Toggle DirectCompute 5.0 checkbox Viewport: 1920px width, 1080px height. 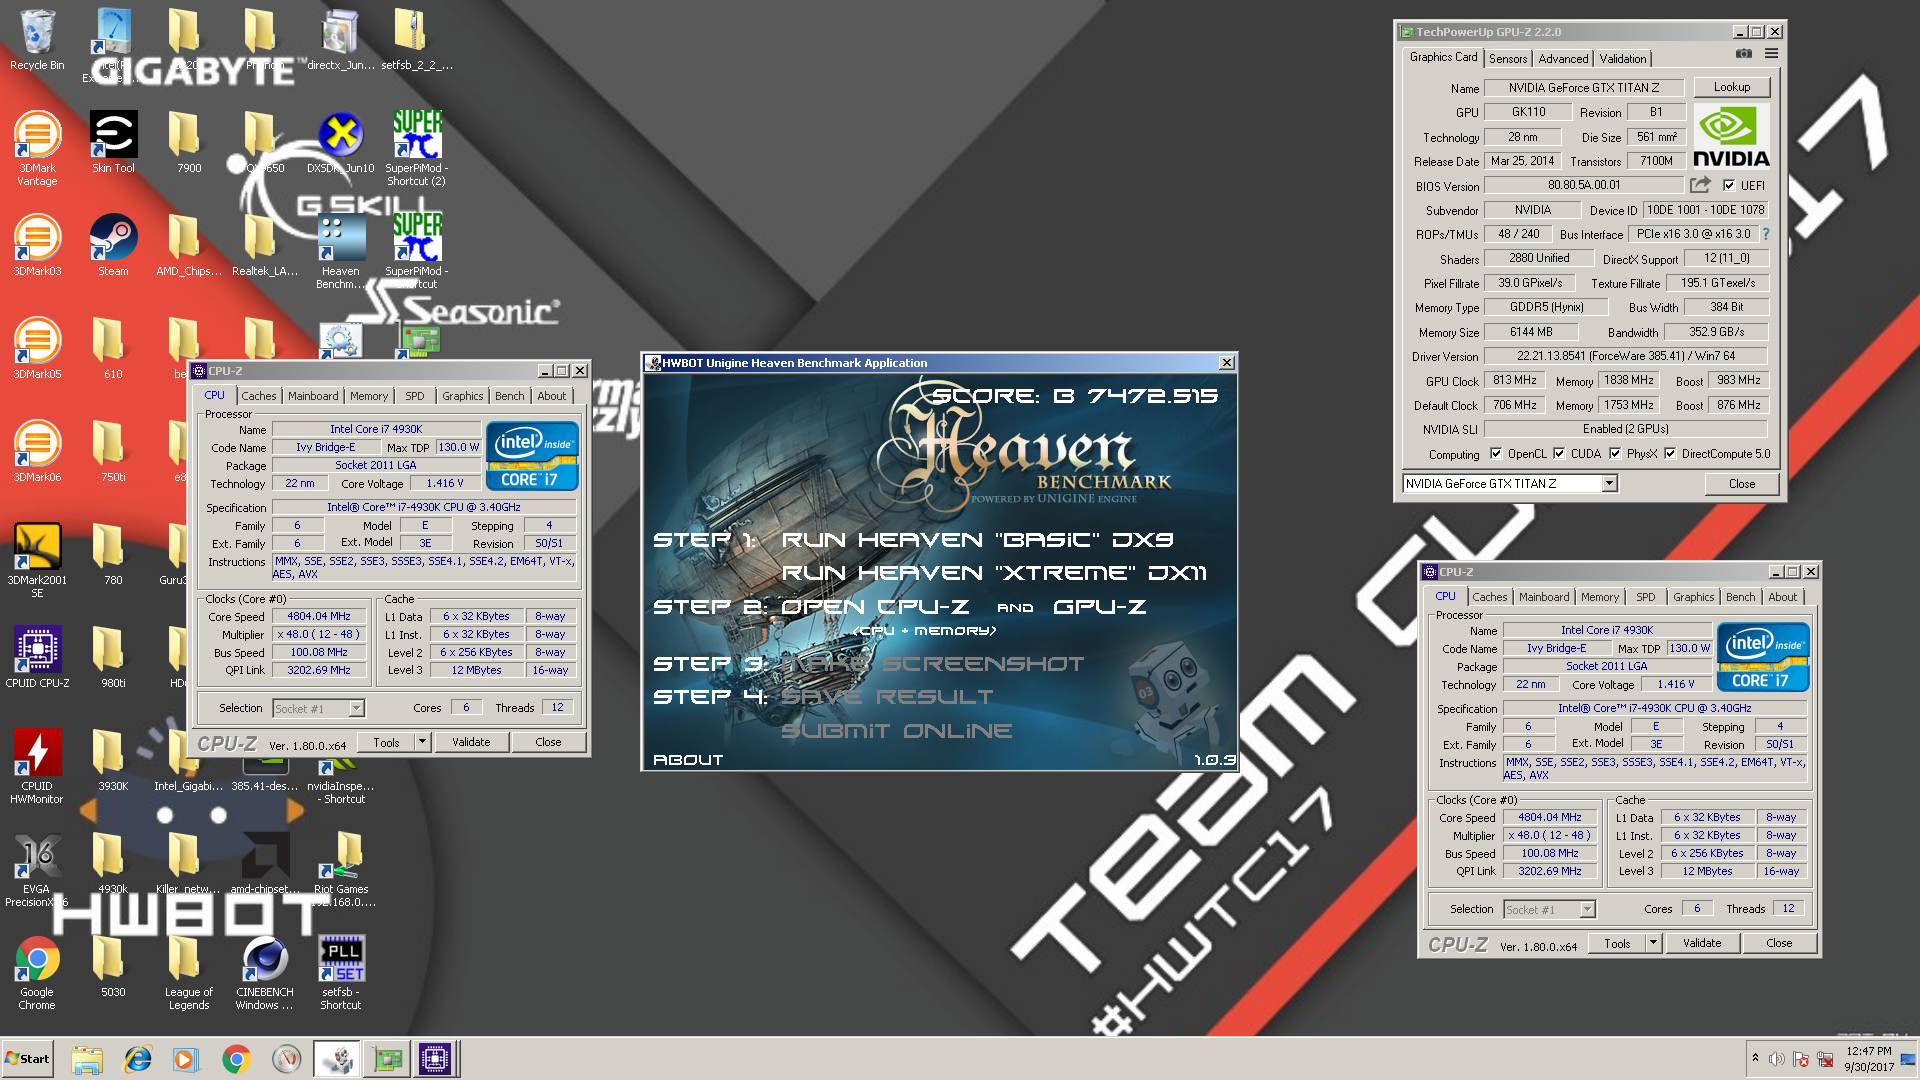(1670, 453)
